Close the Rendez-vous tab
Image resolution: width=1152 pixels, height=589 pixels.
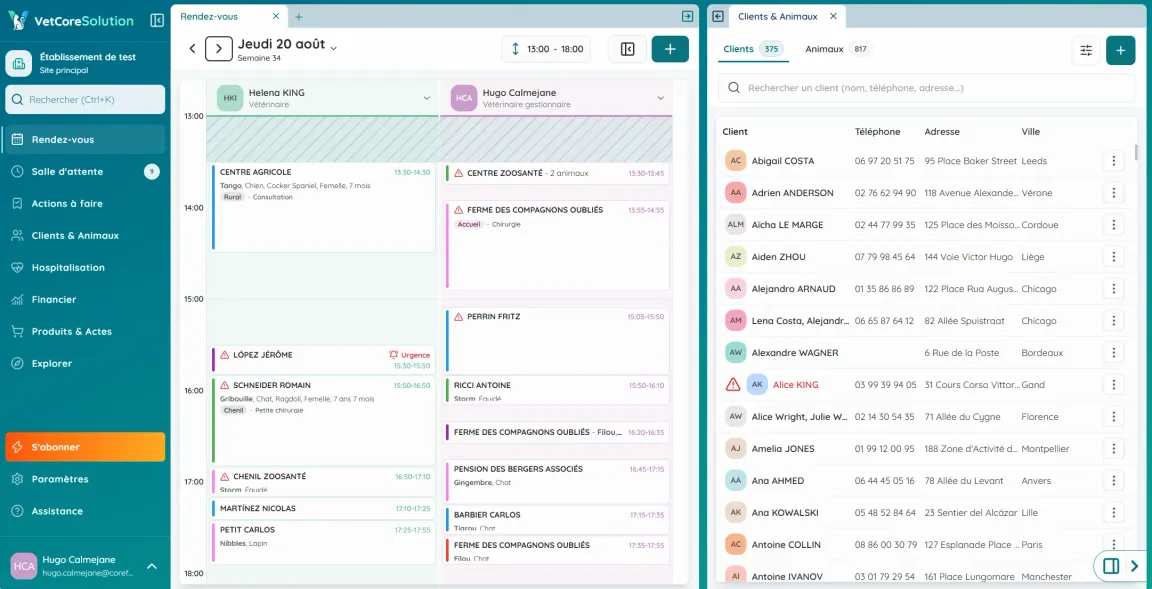click(276, 16)
